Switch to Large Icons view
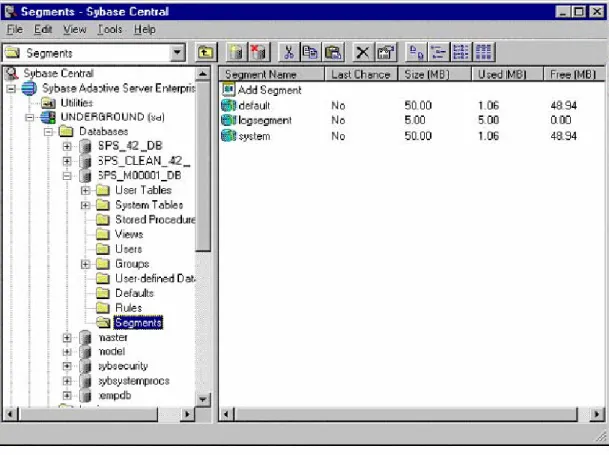Viewport: 609px width, 455px height. click(416, 52)
